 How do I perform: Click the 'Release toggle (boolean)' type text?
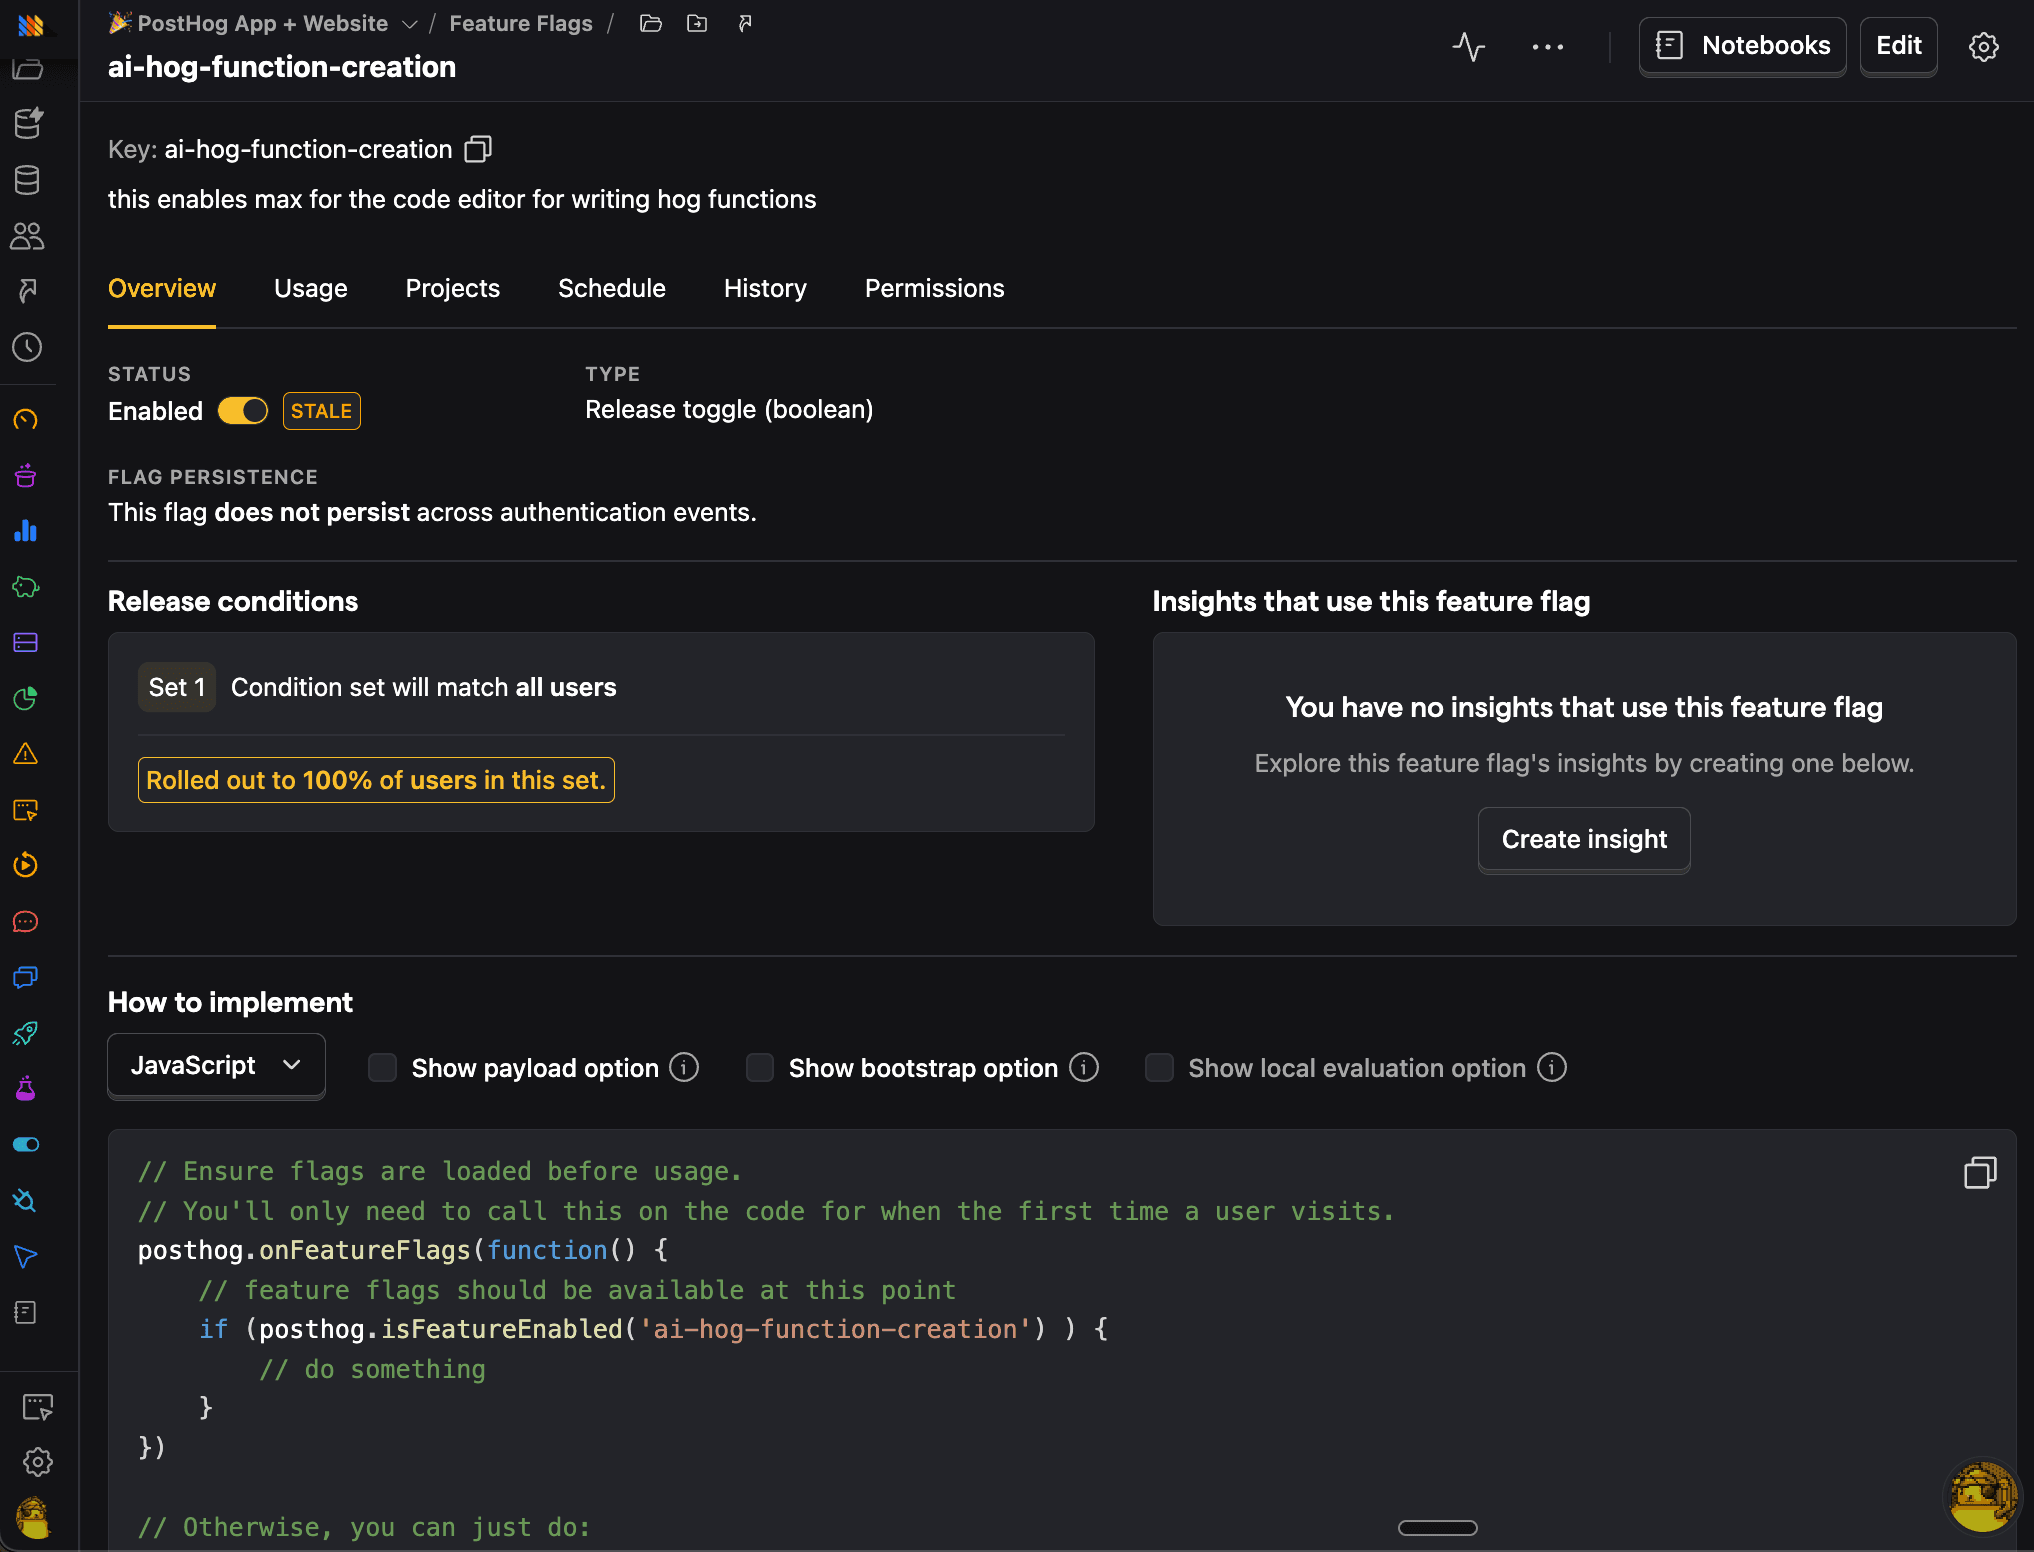click(729, 410)
